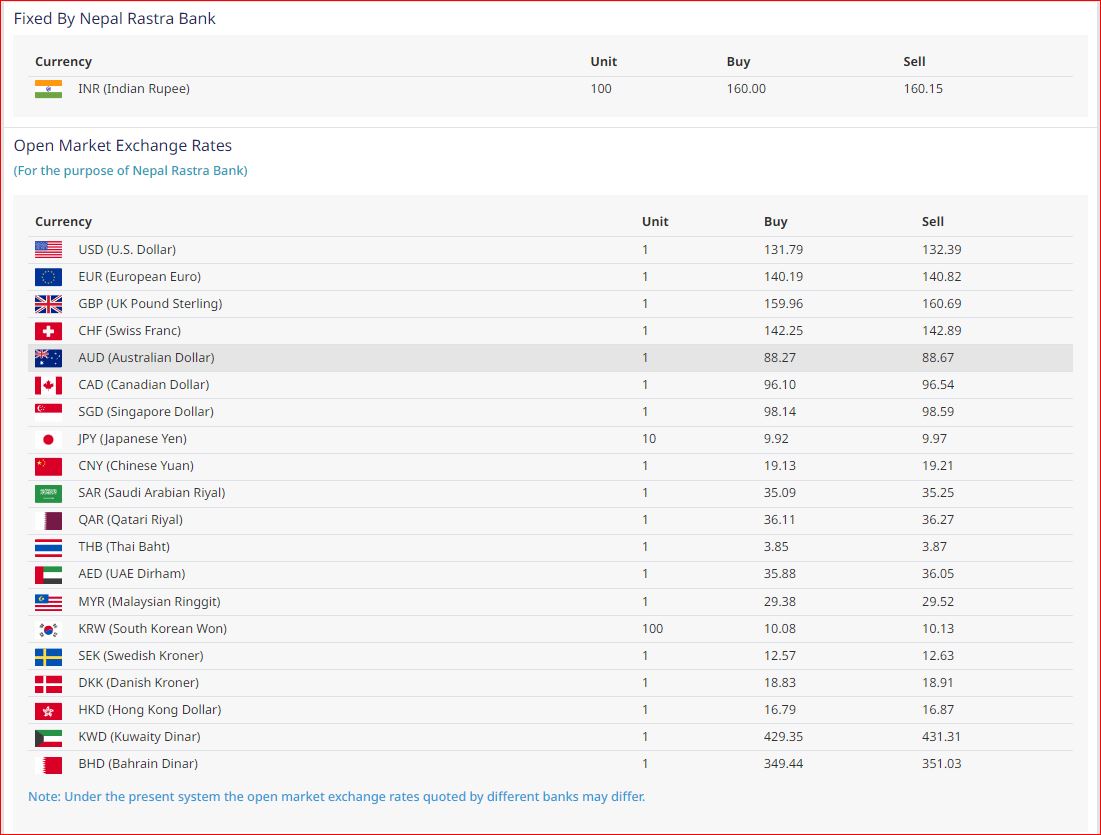Click the open market rates note text
Screen dimensions: 1101x835
[336, 797]
